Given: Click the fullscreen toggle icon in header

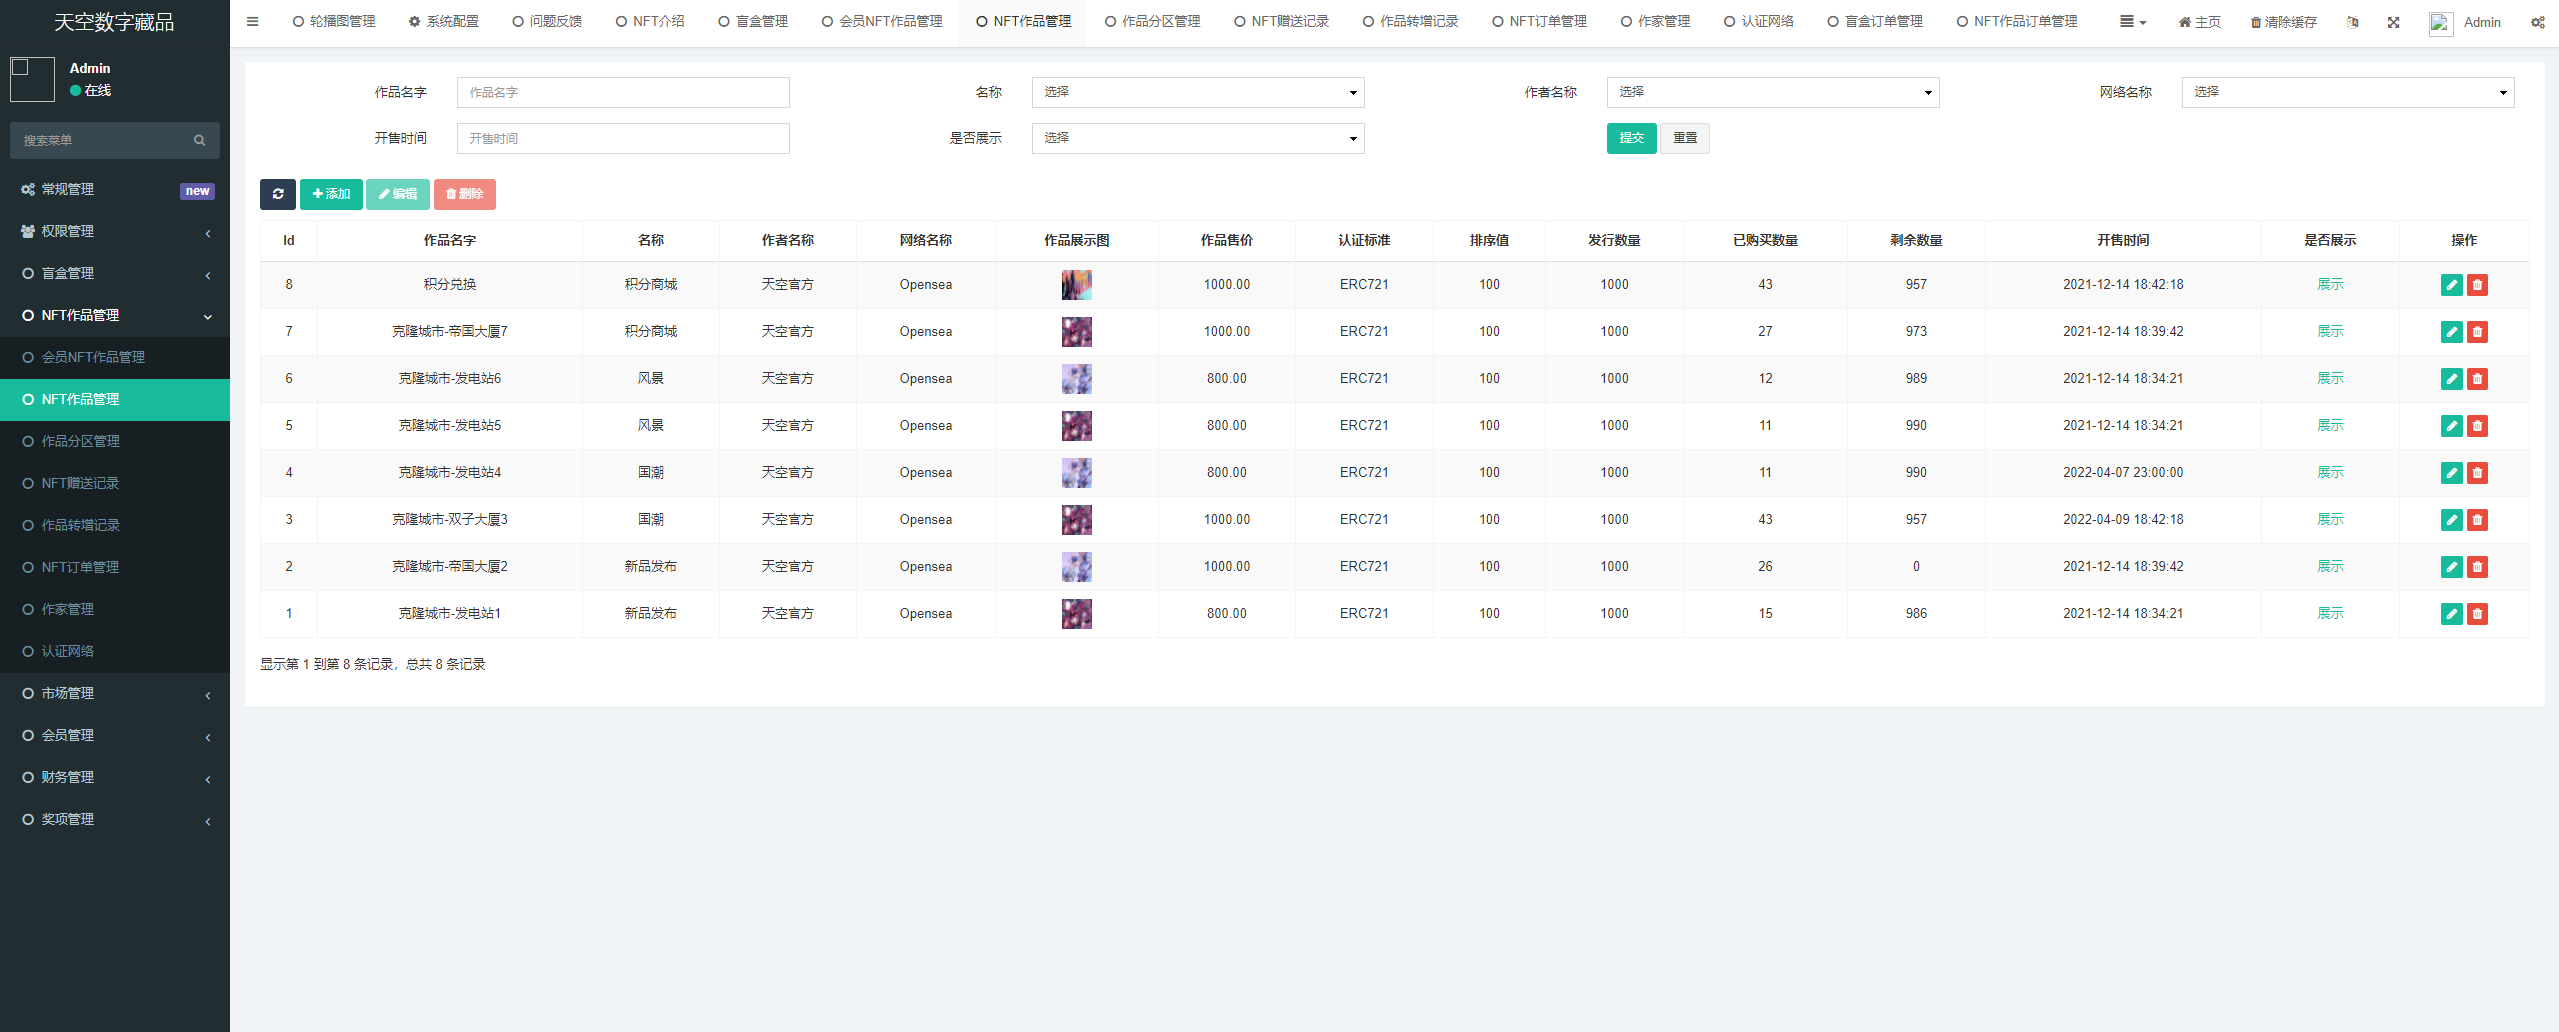Looking at the screenshot, I should 2393,22.
